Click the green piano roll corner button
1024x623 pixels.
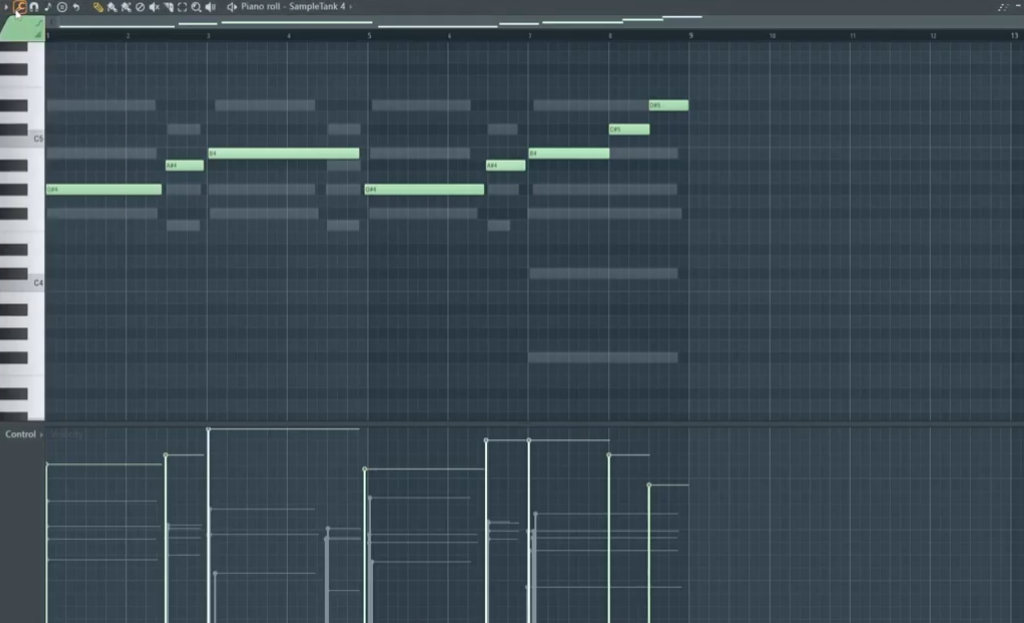click(x=22, y=29)
